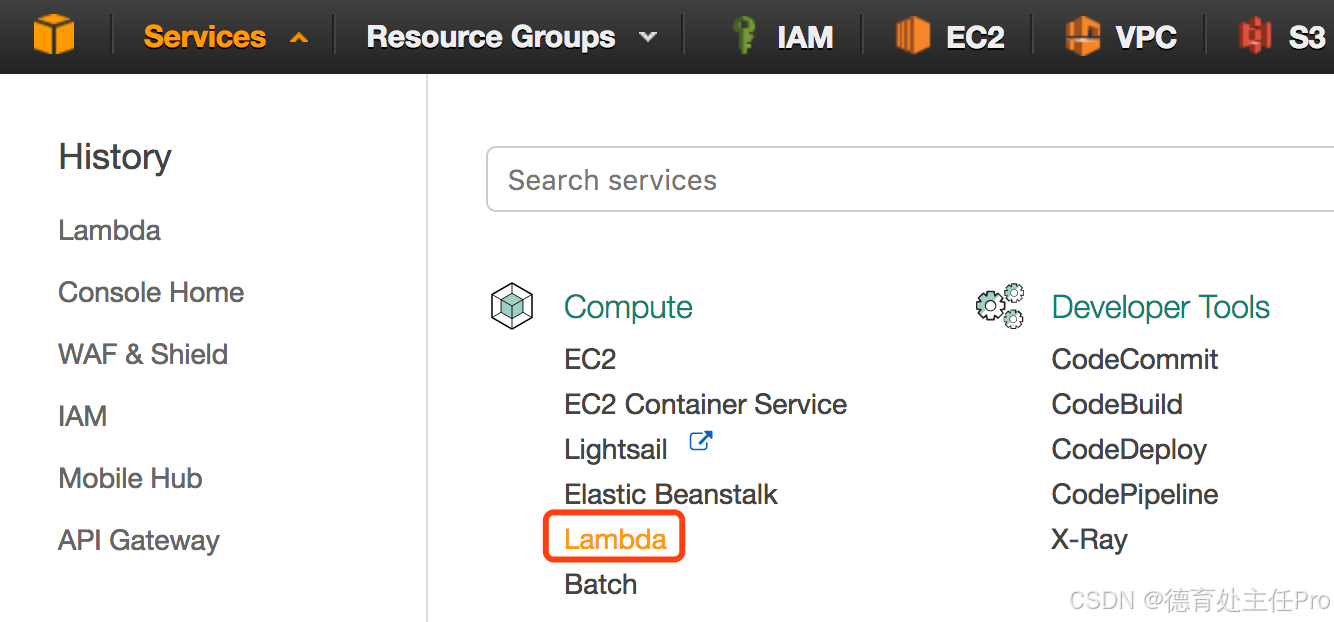The height and width of the screenshot is (622, 1334).
Task: Open X-Ray service
Action: pos(1090,540)
